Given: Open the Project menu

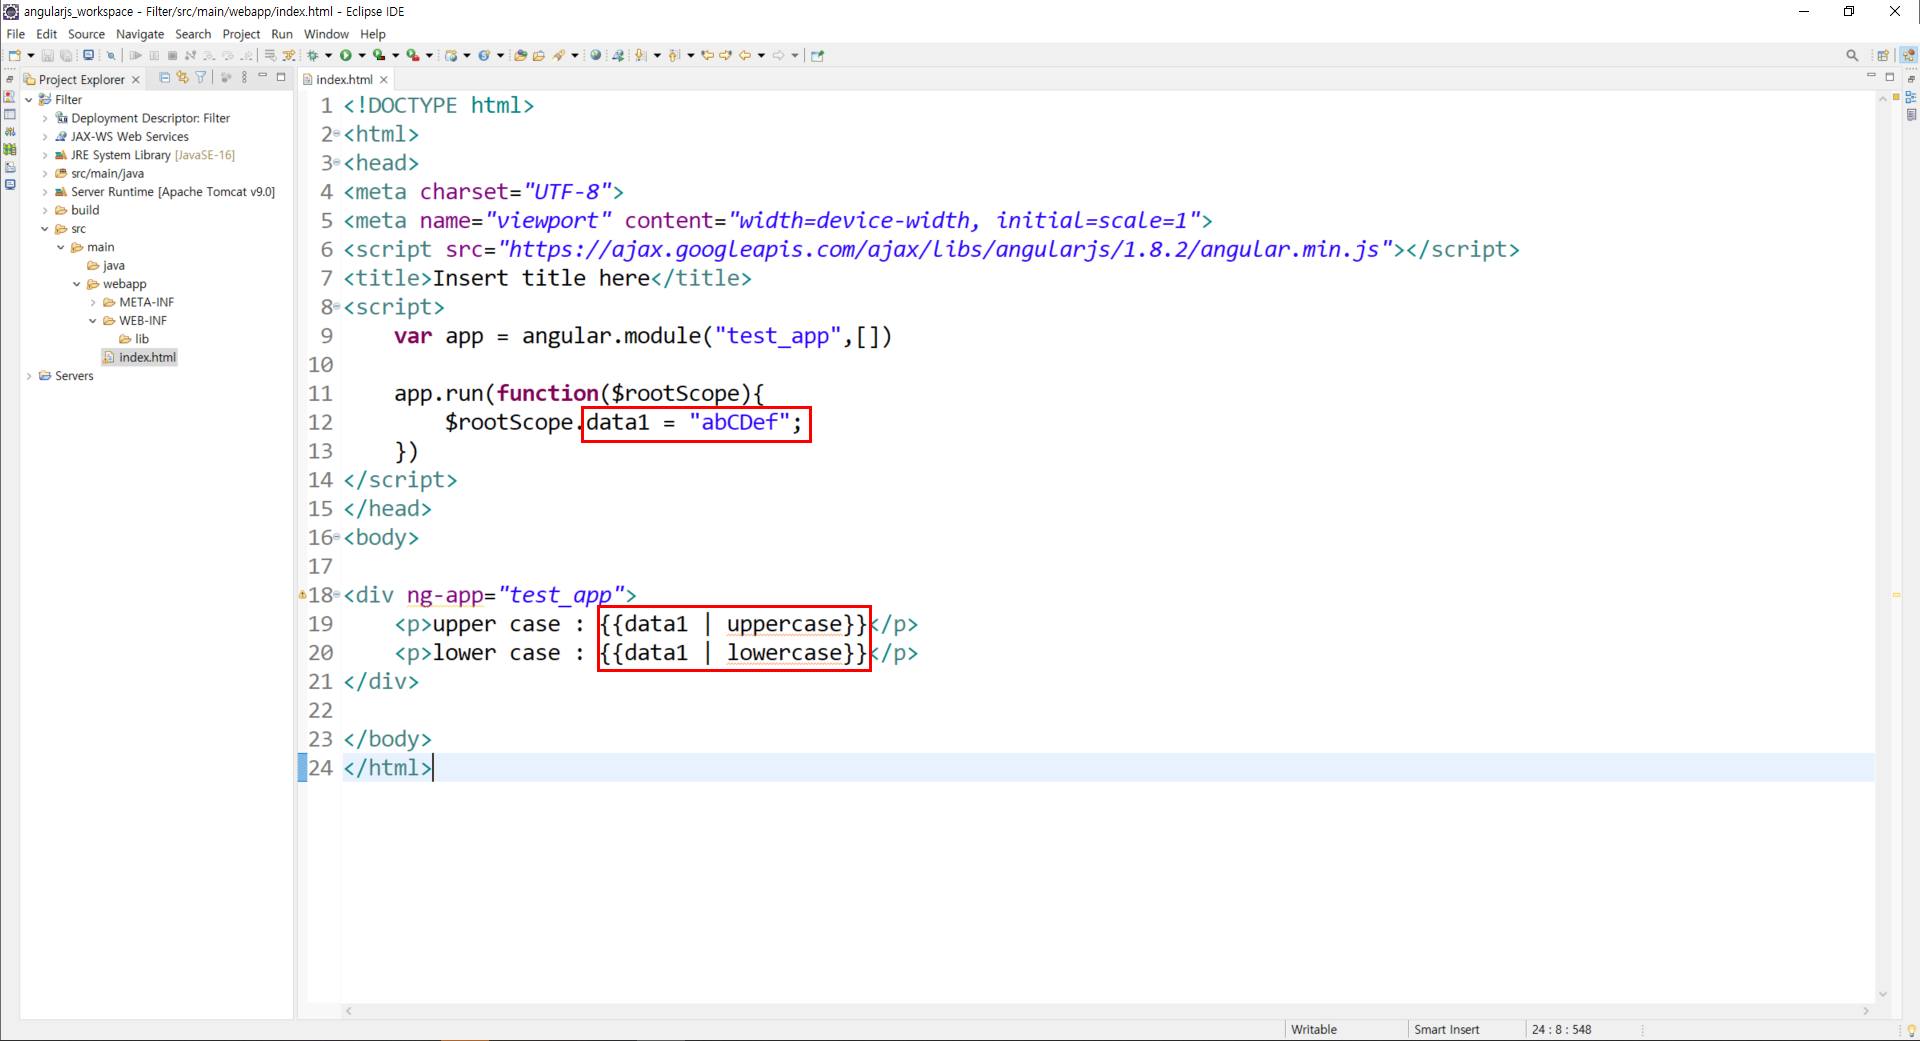Looking at the screenshot, I should 241,34.
